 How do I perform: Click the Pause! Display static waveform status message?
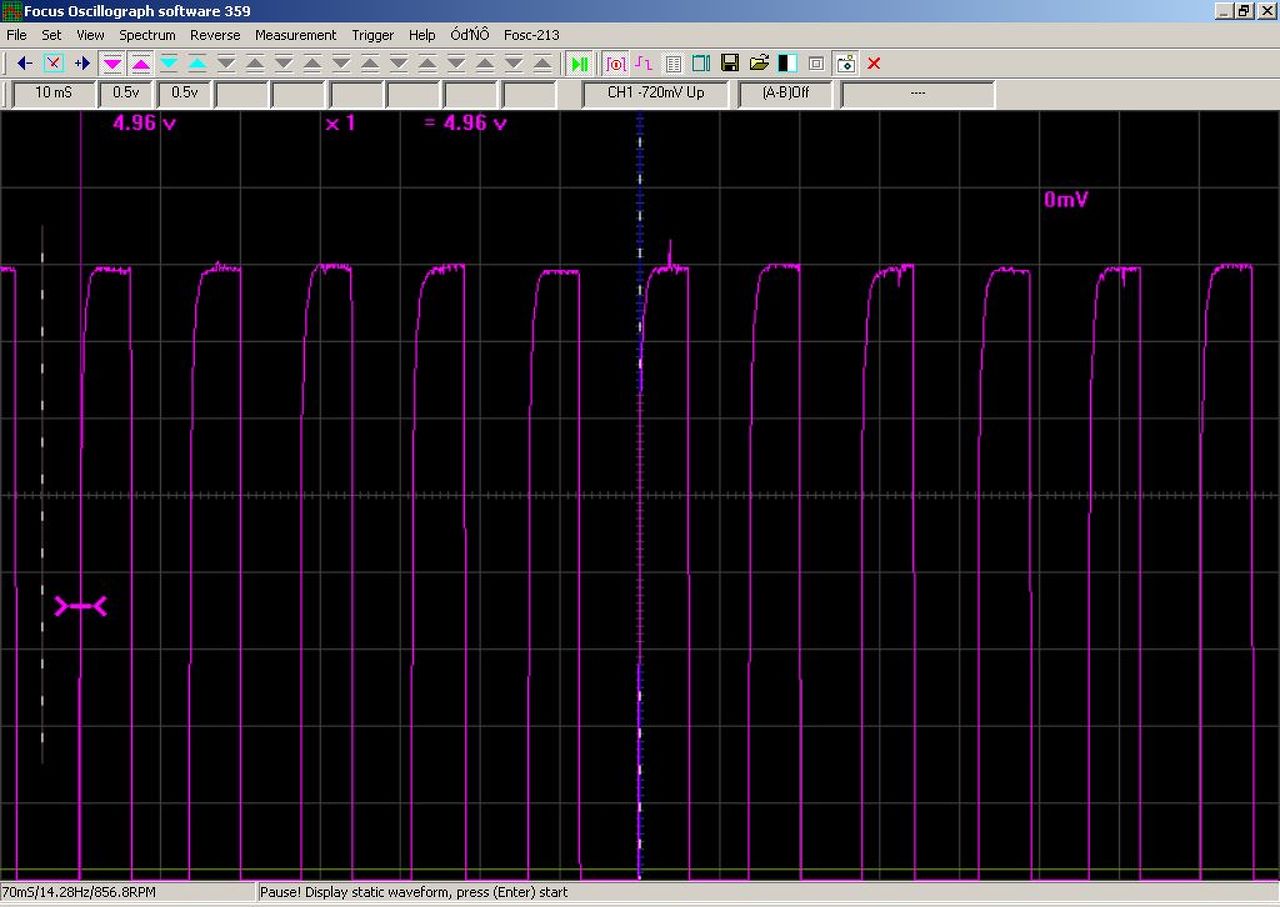(413, 892)
